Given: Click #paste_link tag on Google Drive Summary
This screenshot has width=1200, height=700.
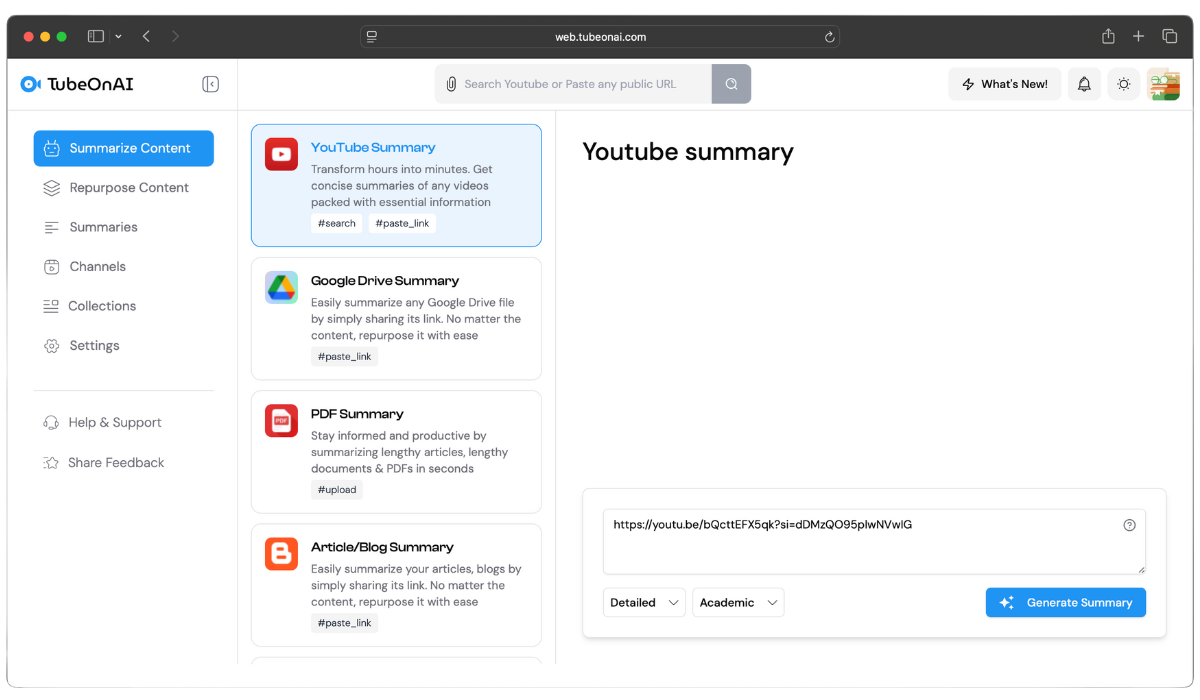Looking at the screenshot, I should click(x=344, y=356).
